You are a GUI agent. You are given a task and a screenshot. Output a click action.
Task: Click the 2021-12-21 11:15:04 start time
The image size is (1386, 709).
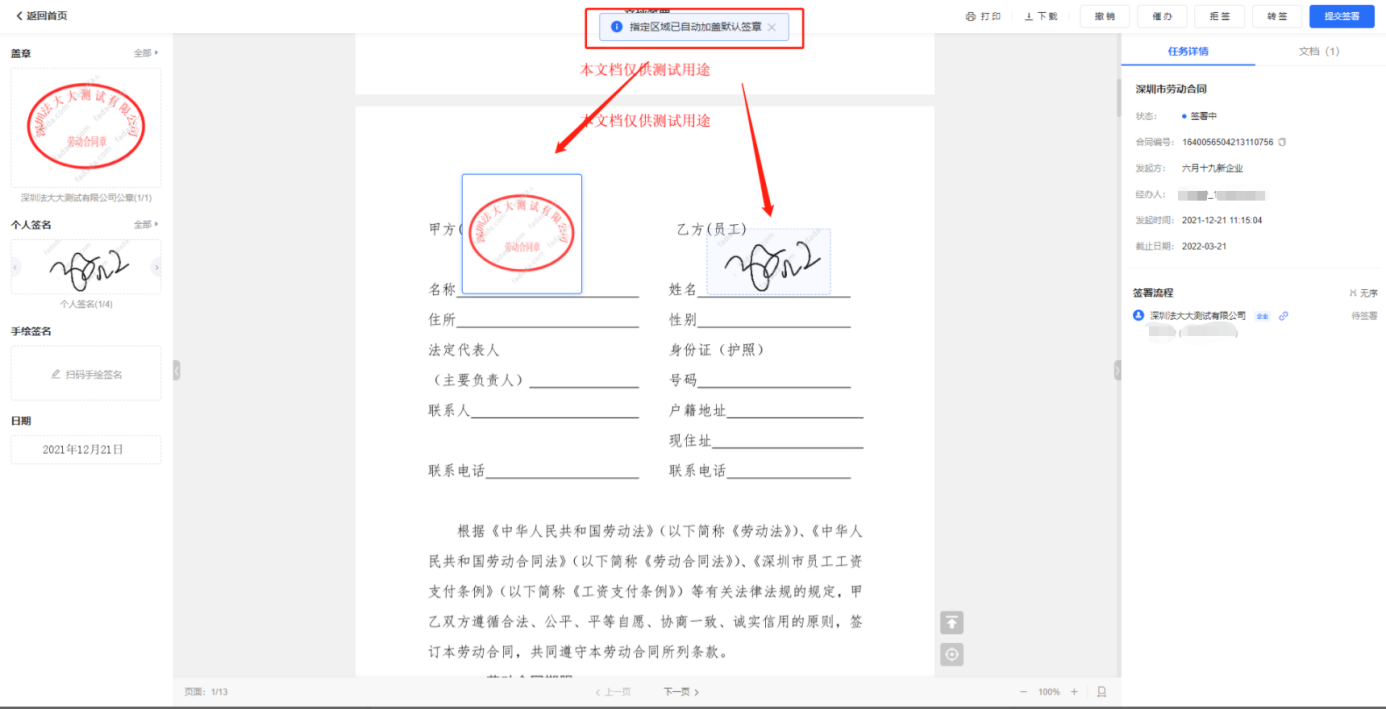(1222, 220)
